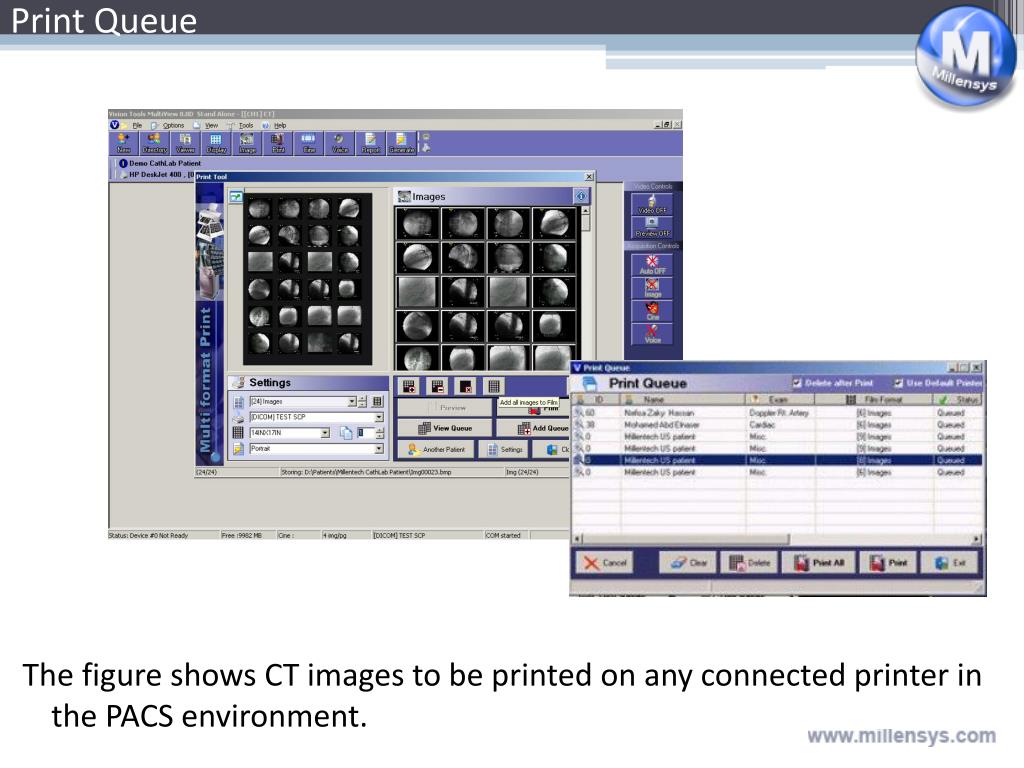
Task: Open the Tools menu
Action: click(x=246, y=125)
